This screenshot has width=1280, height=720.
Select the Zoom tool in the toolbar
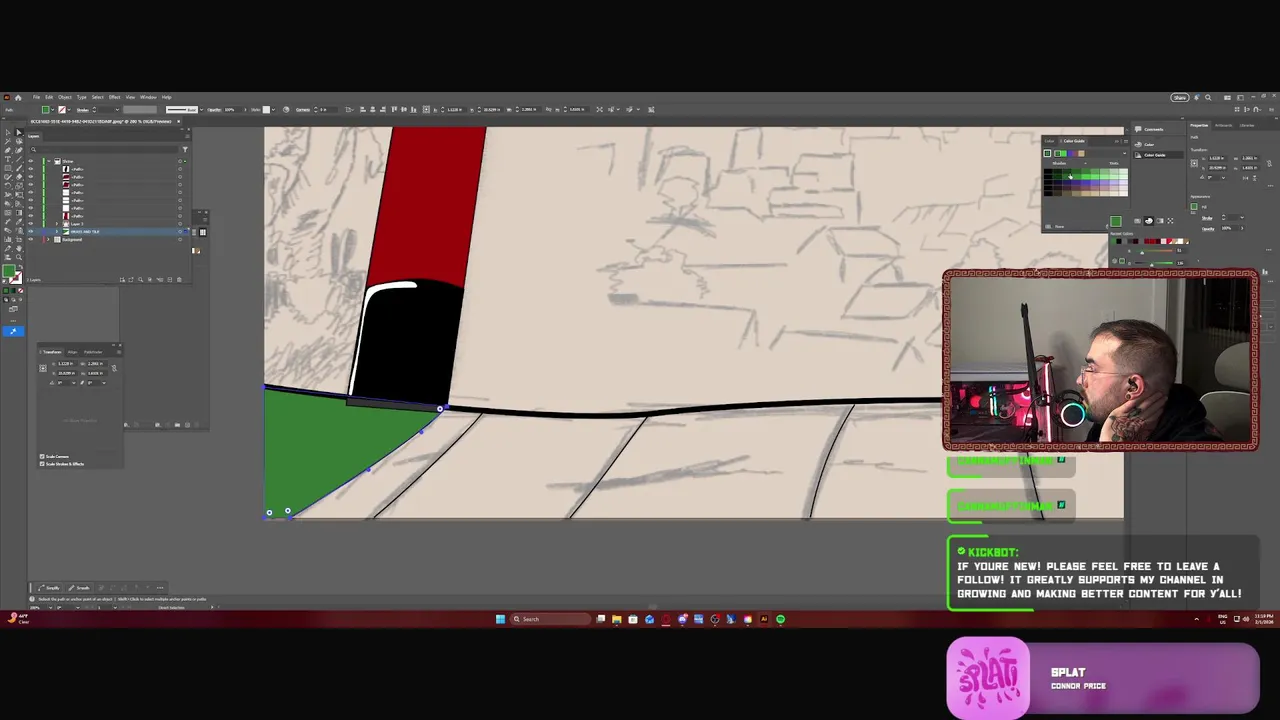click(19, 257)
